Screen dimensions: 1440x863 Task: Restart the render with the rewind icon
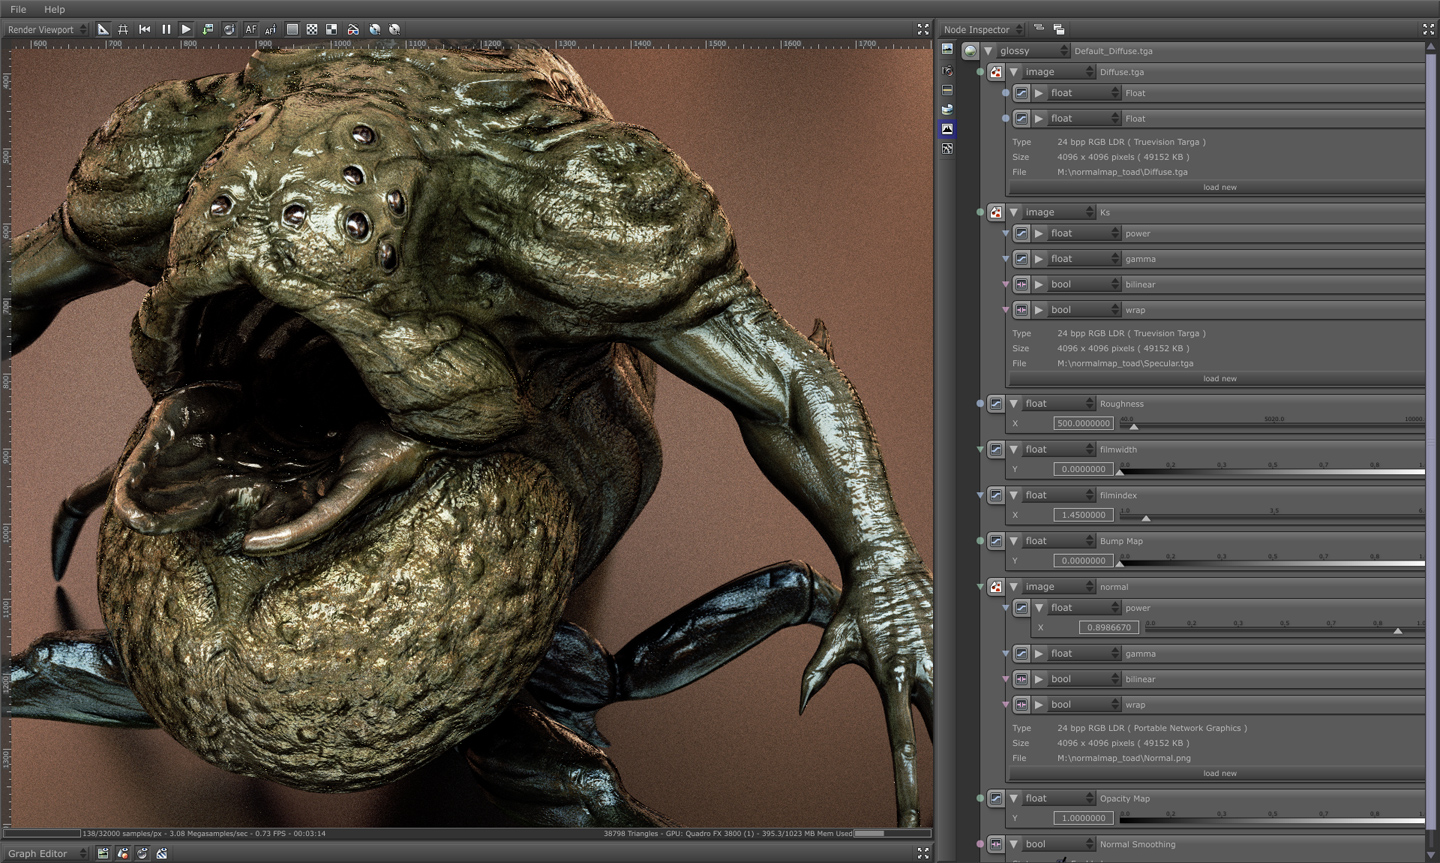(145, 30)
